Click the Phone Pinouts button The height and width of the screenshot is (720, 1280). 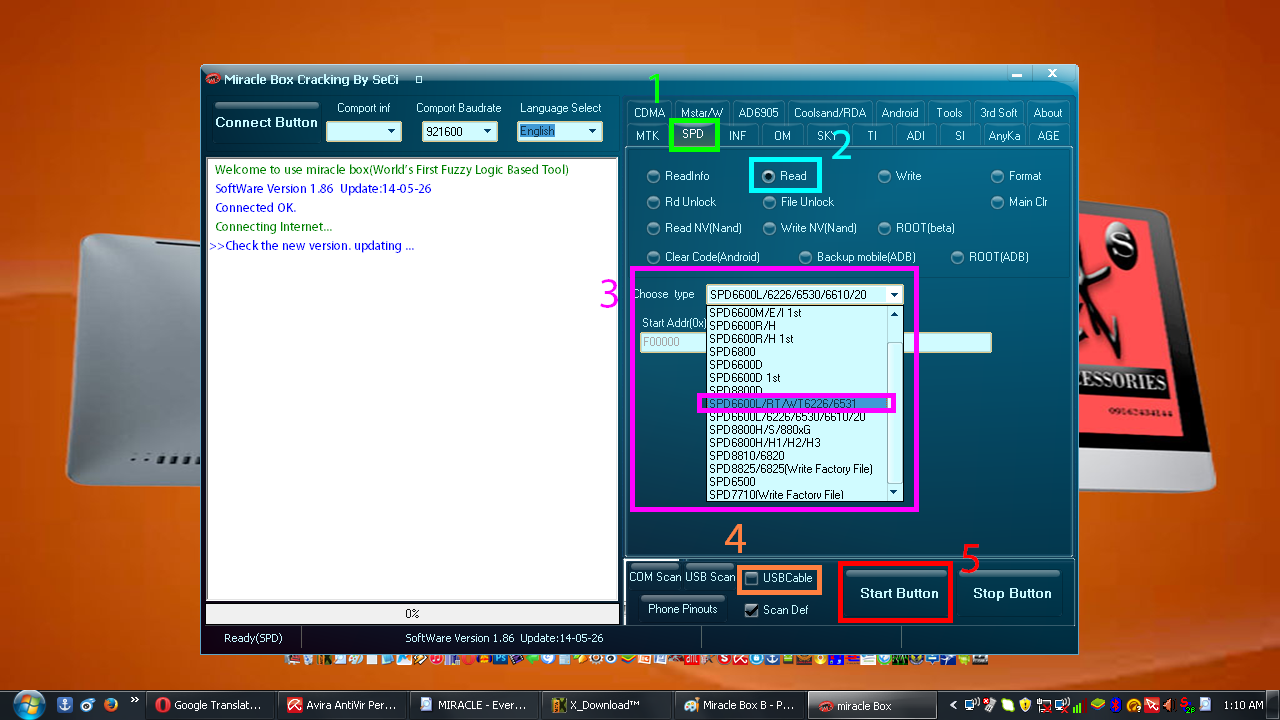pos(682,609)
